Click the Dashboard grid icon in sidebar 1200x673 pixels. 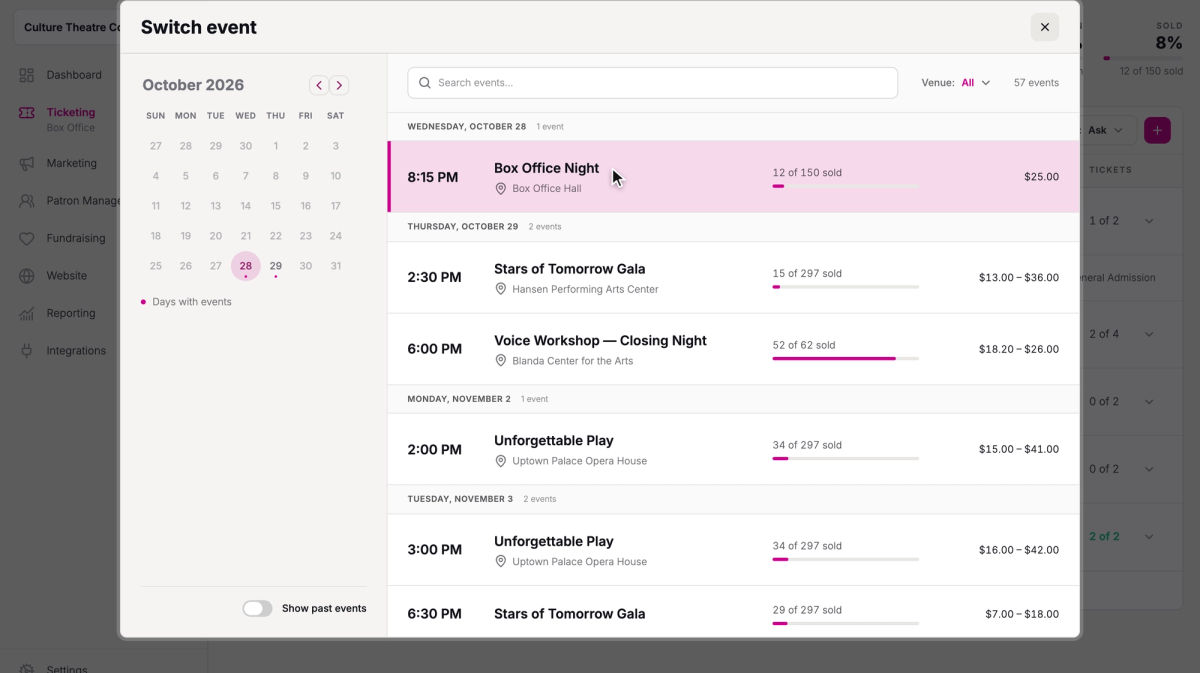[x=27, y=75]
